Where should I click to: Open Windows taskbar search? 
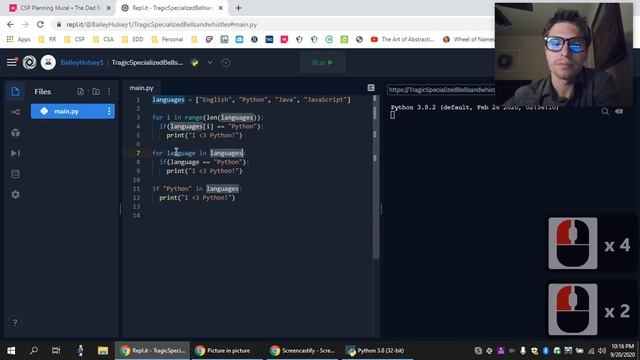click(x=34, y=351)
